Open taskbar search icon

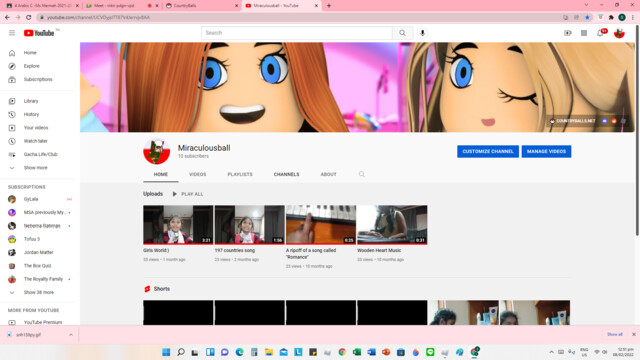point(181,352)
